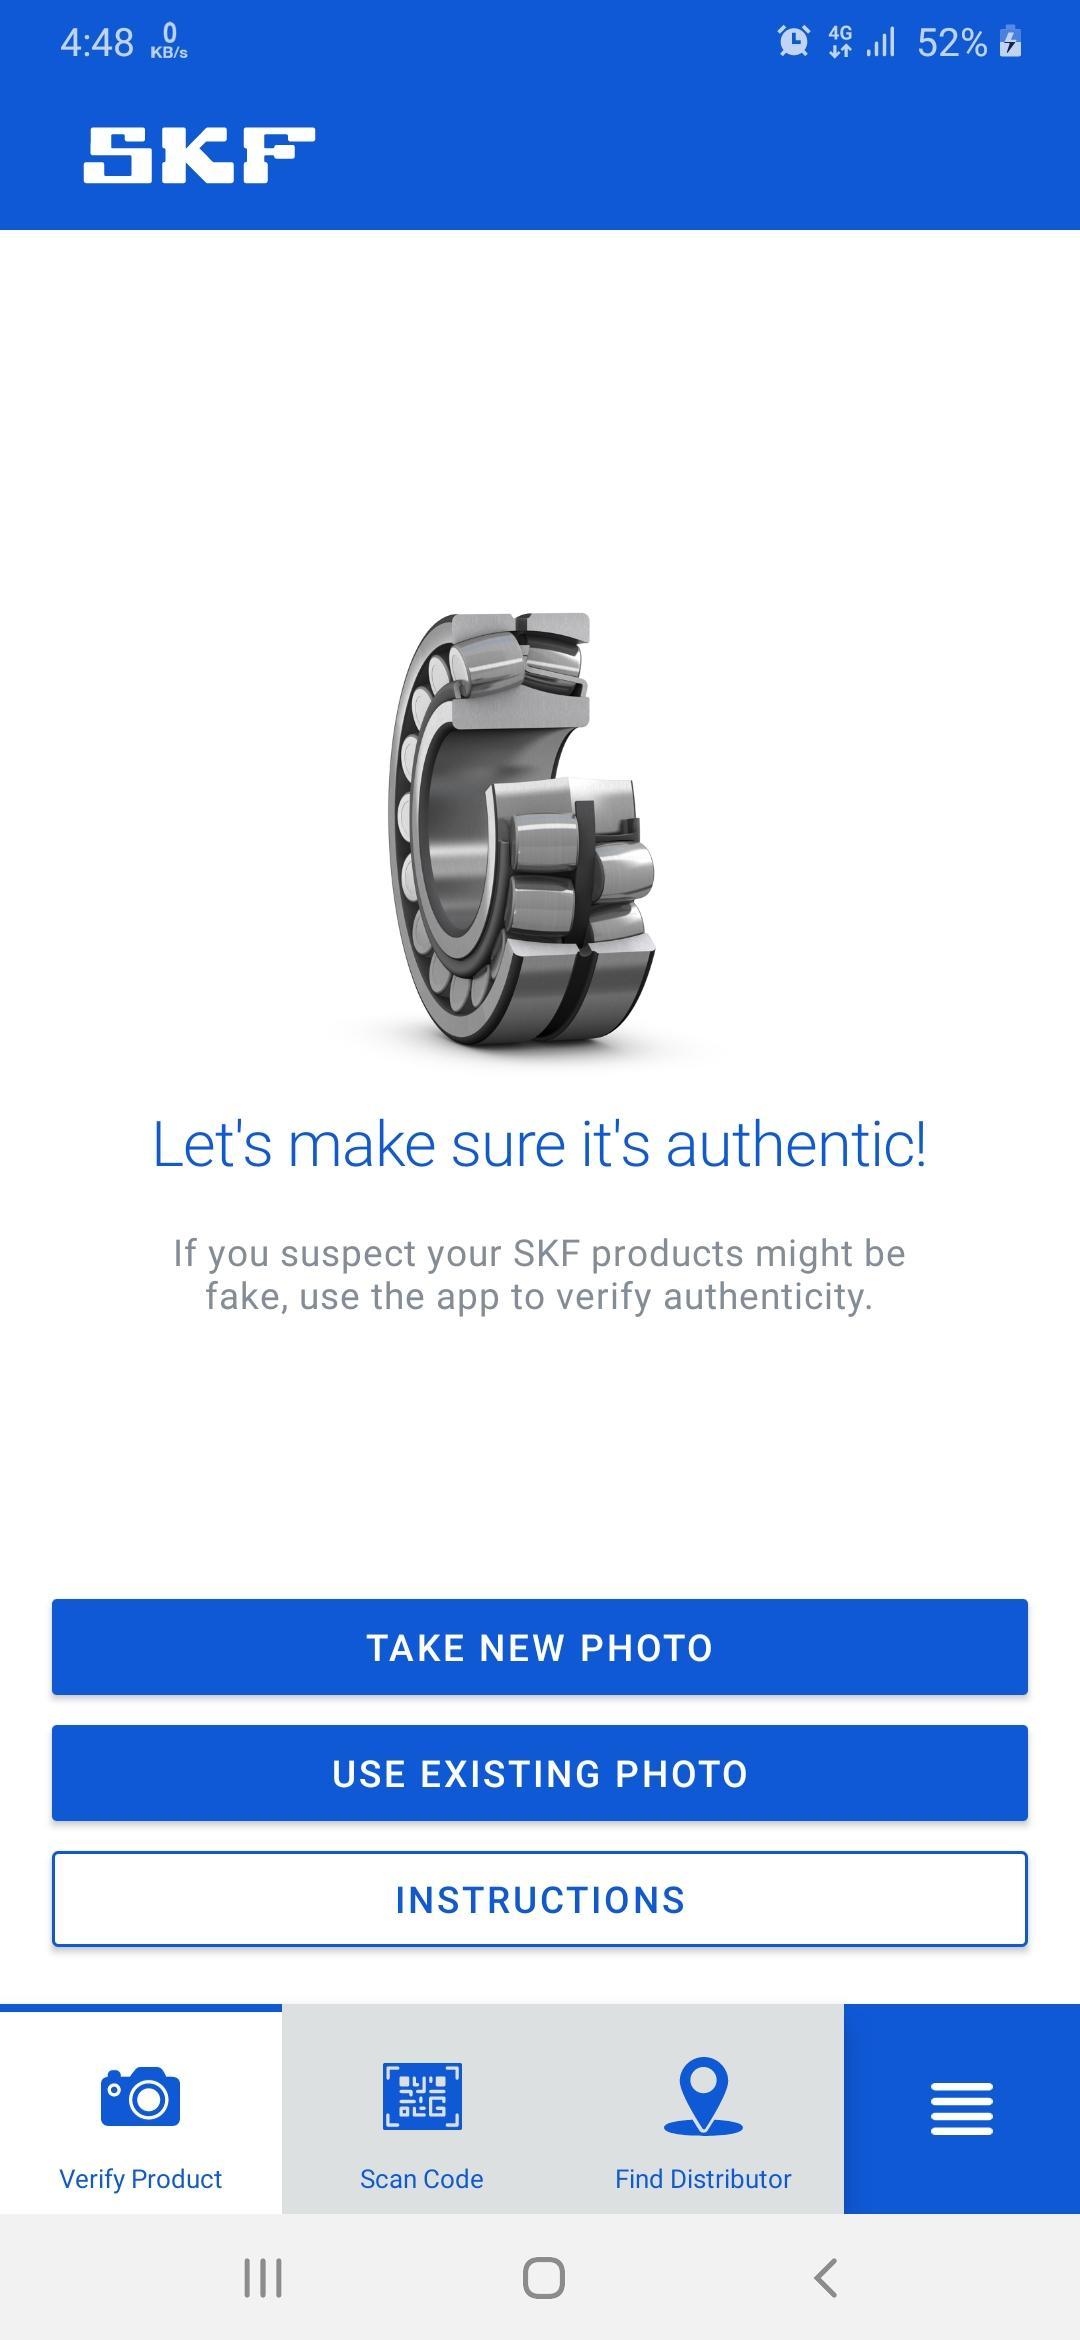
Task: Tap the signal strength icon in status bar
Action: pos(881,42)
